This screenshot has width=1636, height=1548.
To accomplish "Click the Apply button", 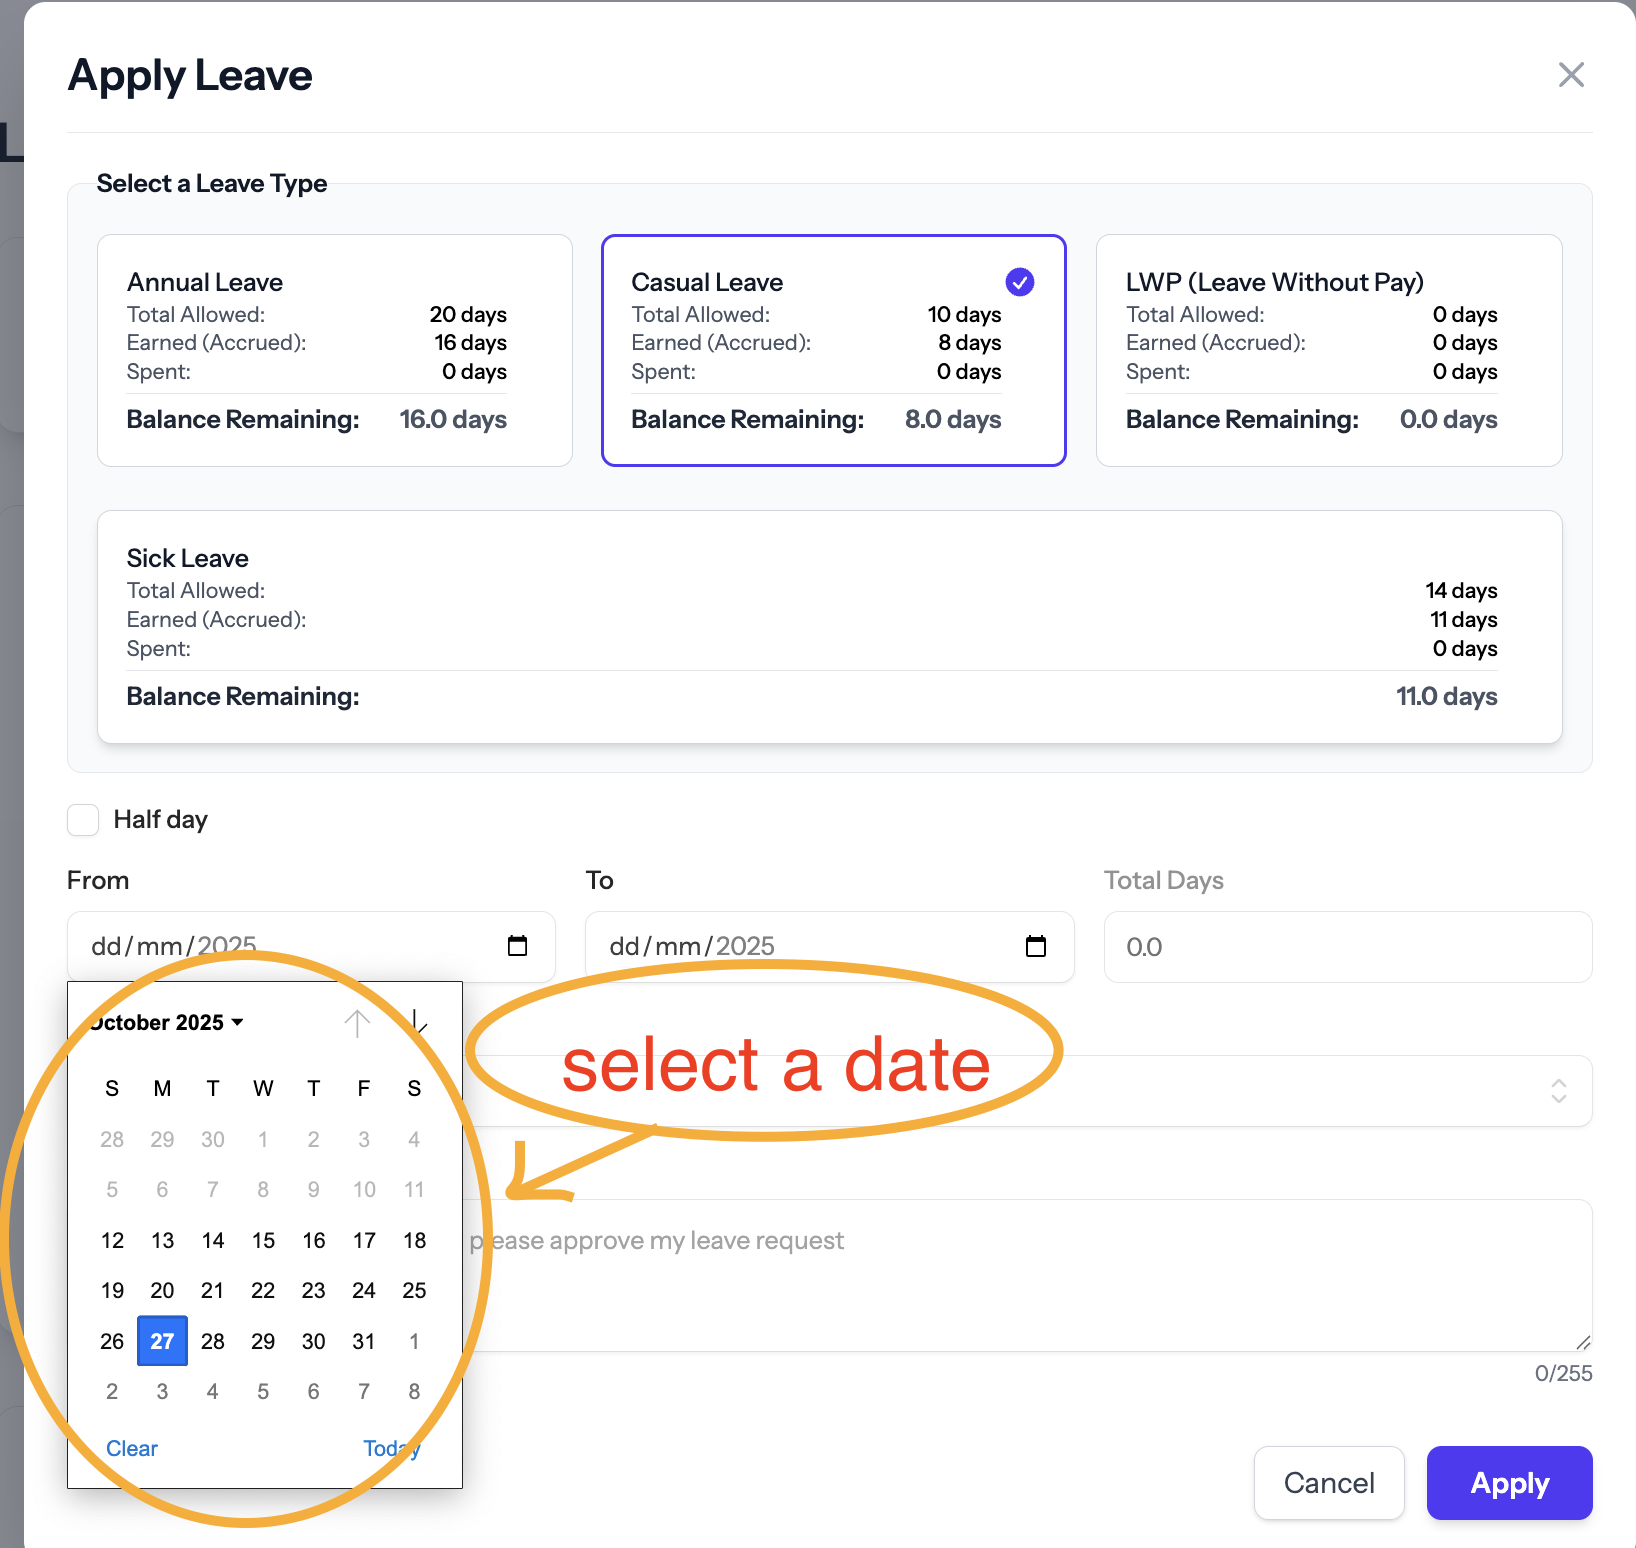I will pos(1509,1483).
